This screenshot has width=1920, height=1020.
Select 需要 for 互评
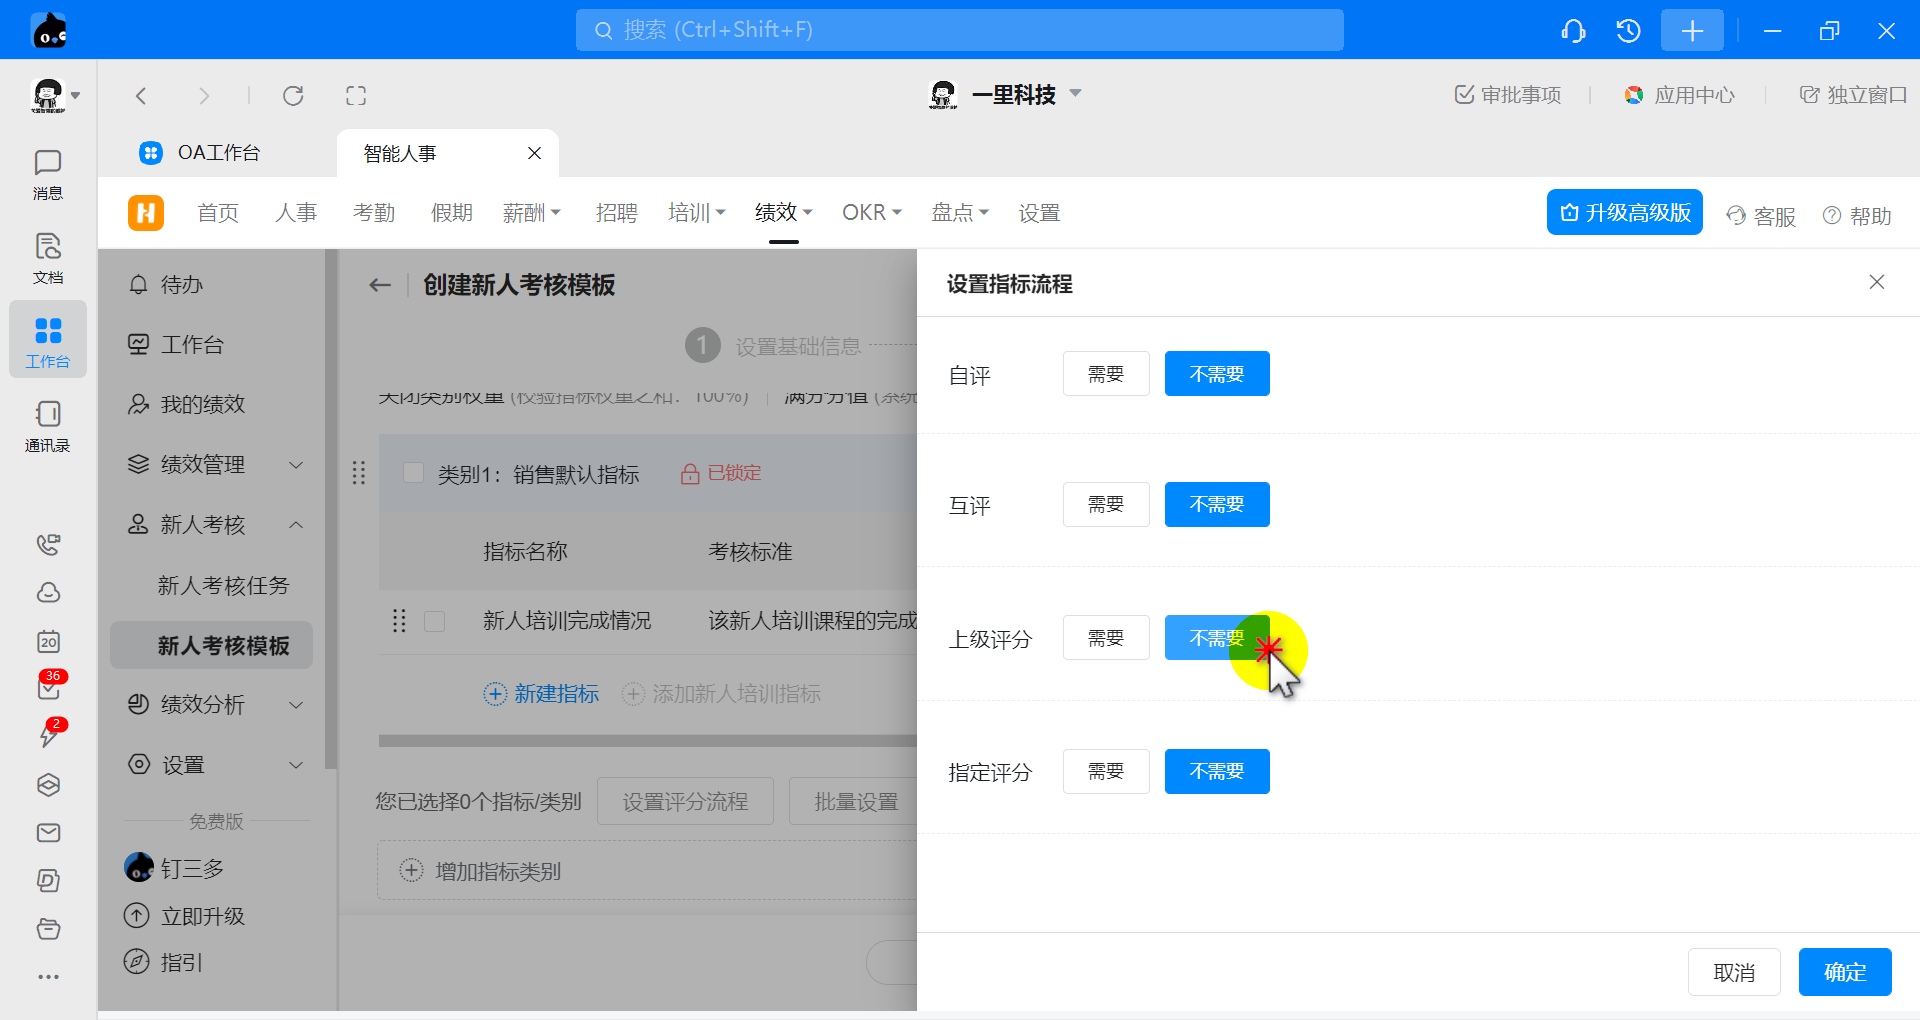[x=1105, y=505]
